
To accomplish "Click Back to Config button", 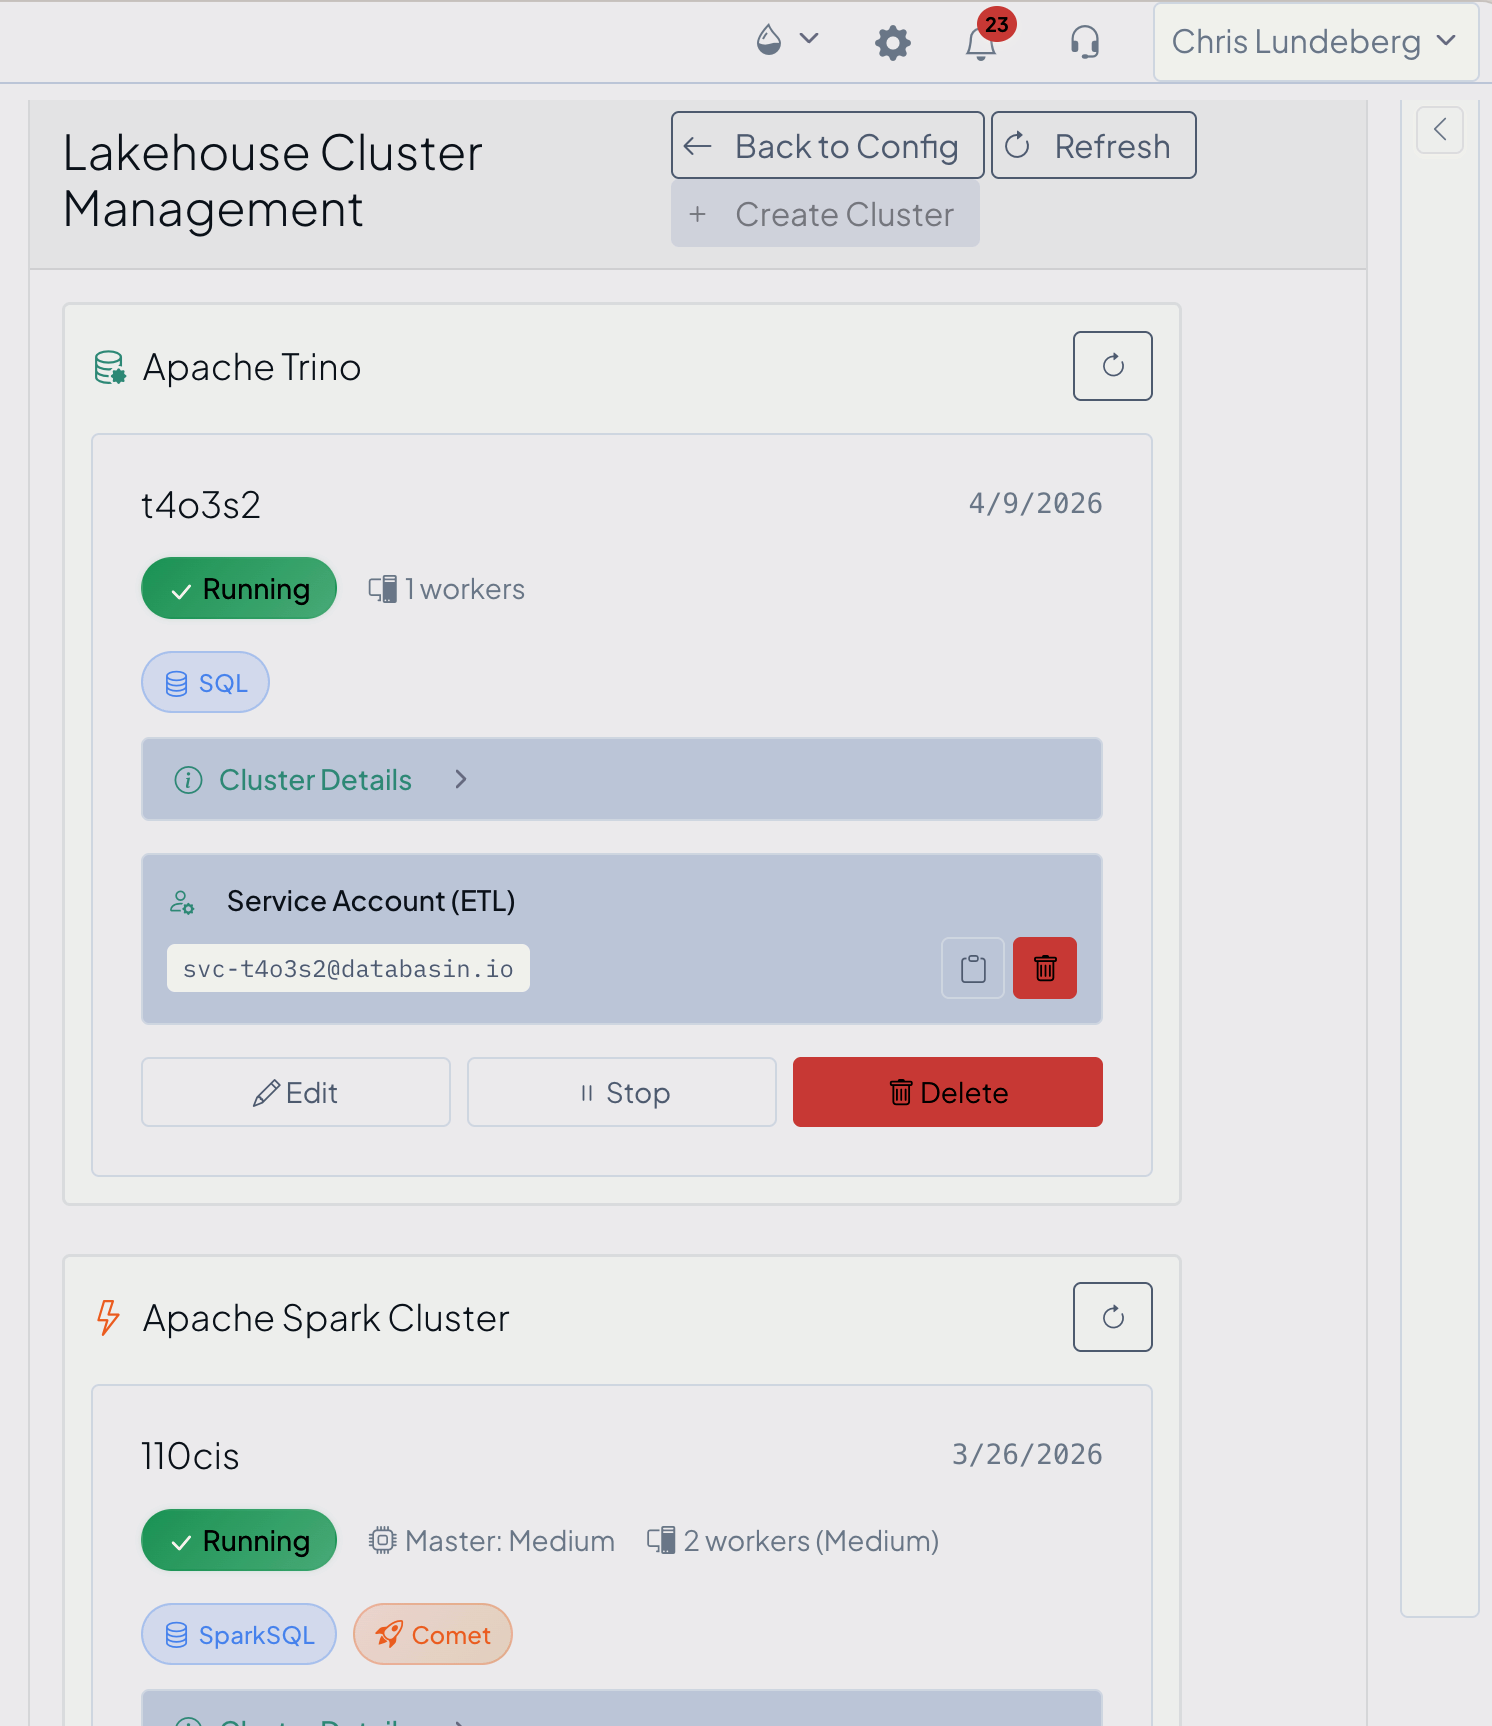I will (x=827, y=146).
